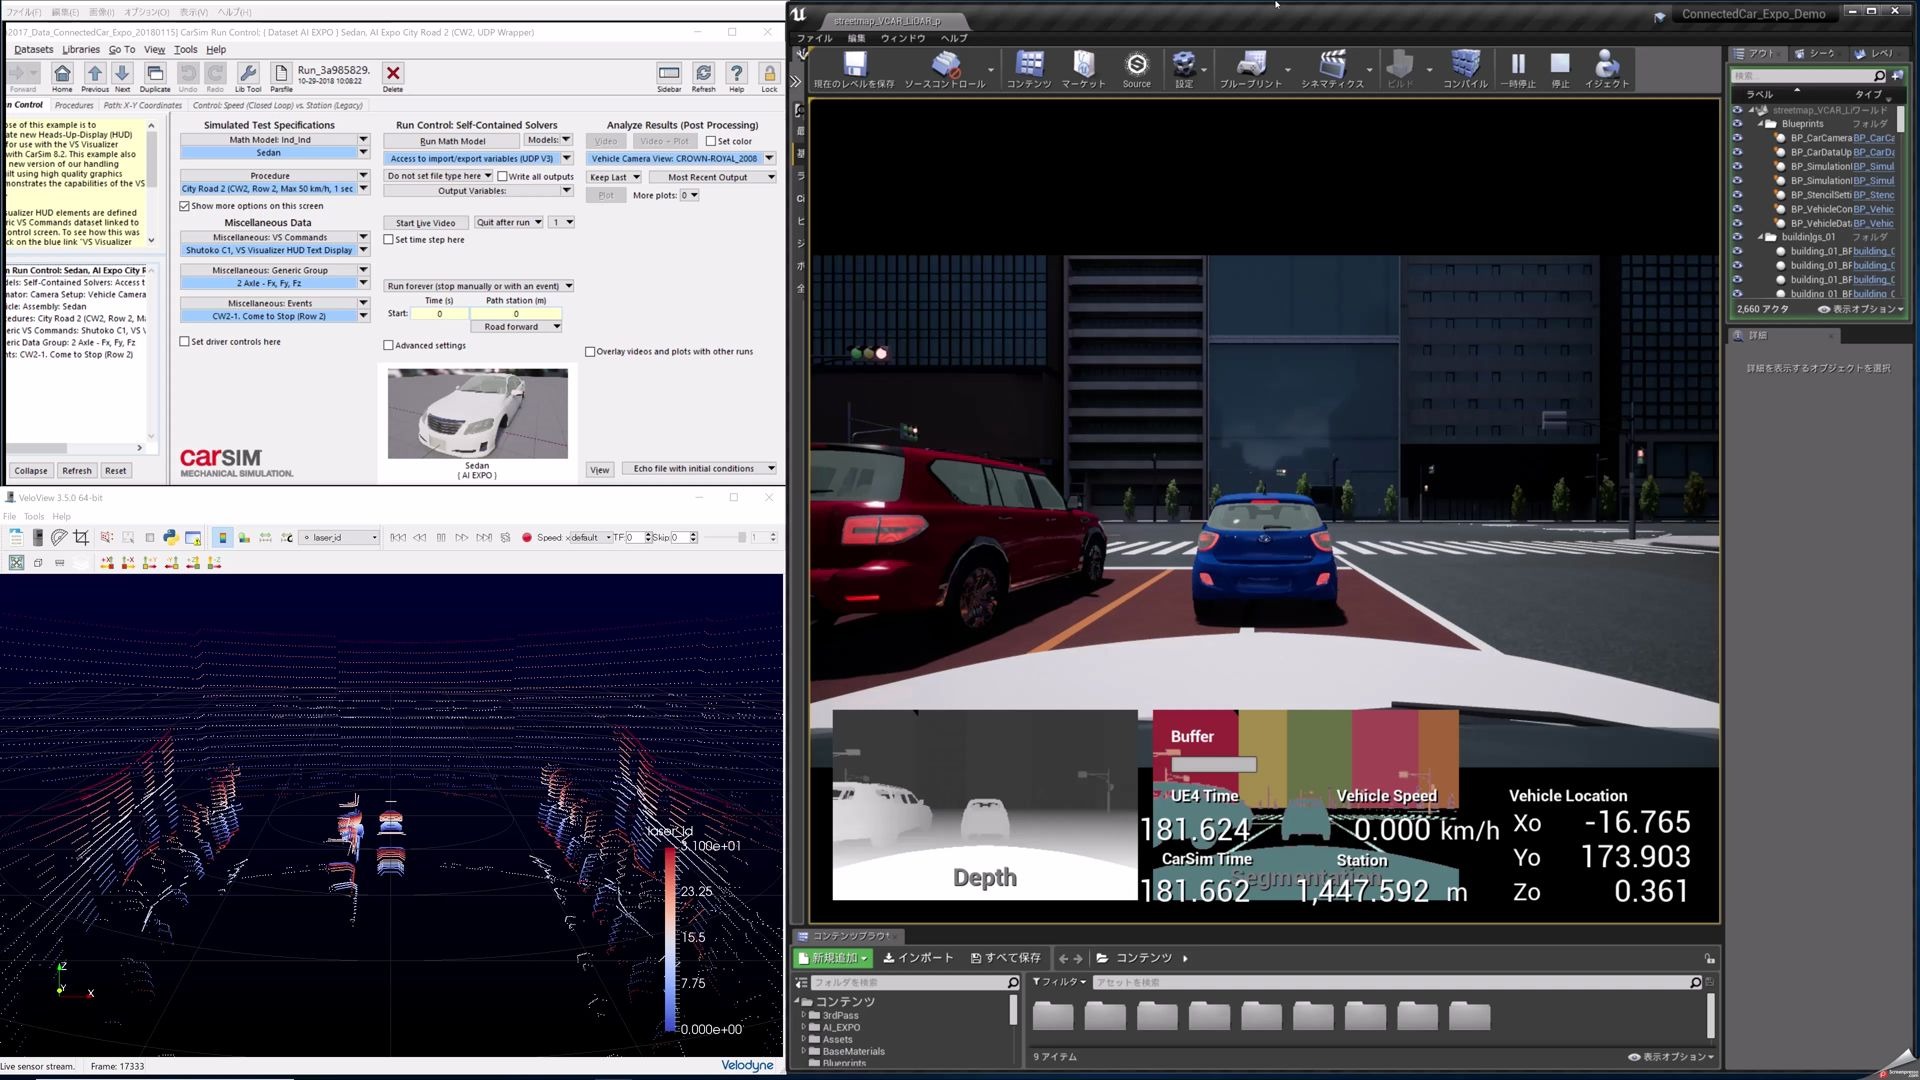Screen dimensions: 1920x1080
Task: Open the Blueprints (ブループリント) toolbar menu
Action: 1251,66
